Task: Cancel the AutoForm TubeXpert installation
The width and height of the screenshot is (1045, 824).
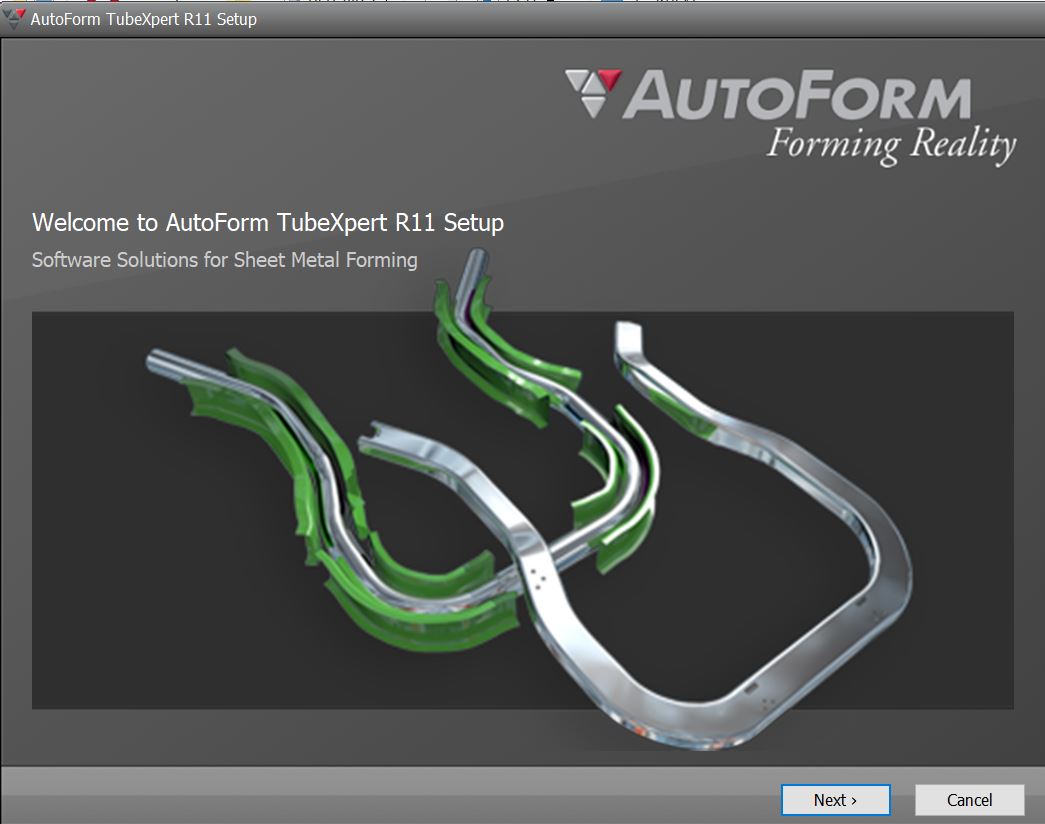Action: coord(969,799)
